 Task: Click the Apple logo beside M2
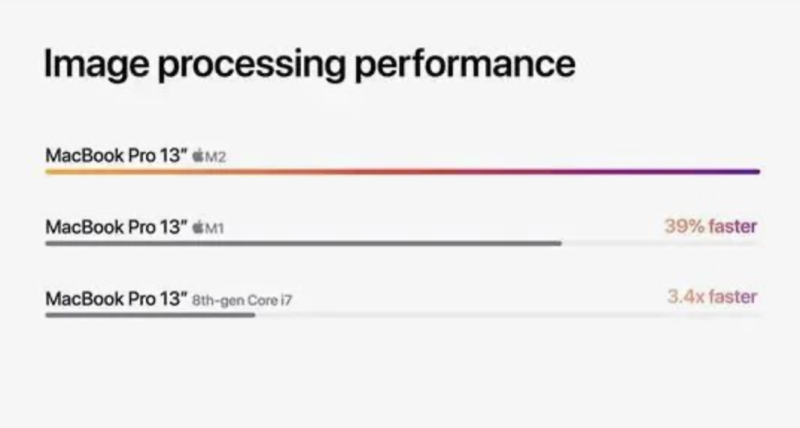click(x=198, y=156)
